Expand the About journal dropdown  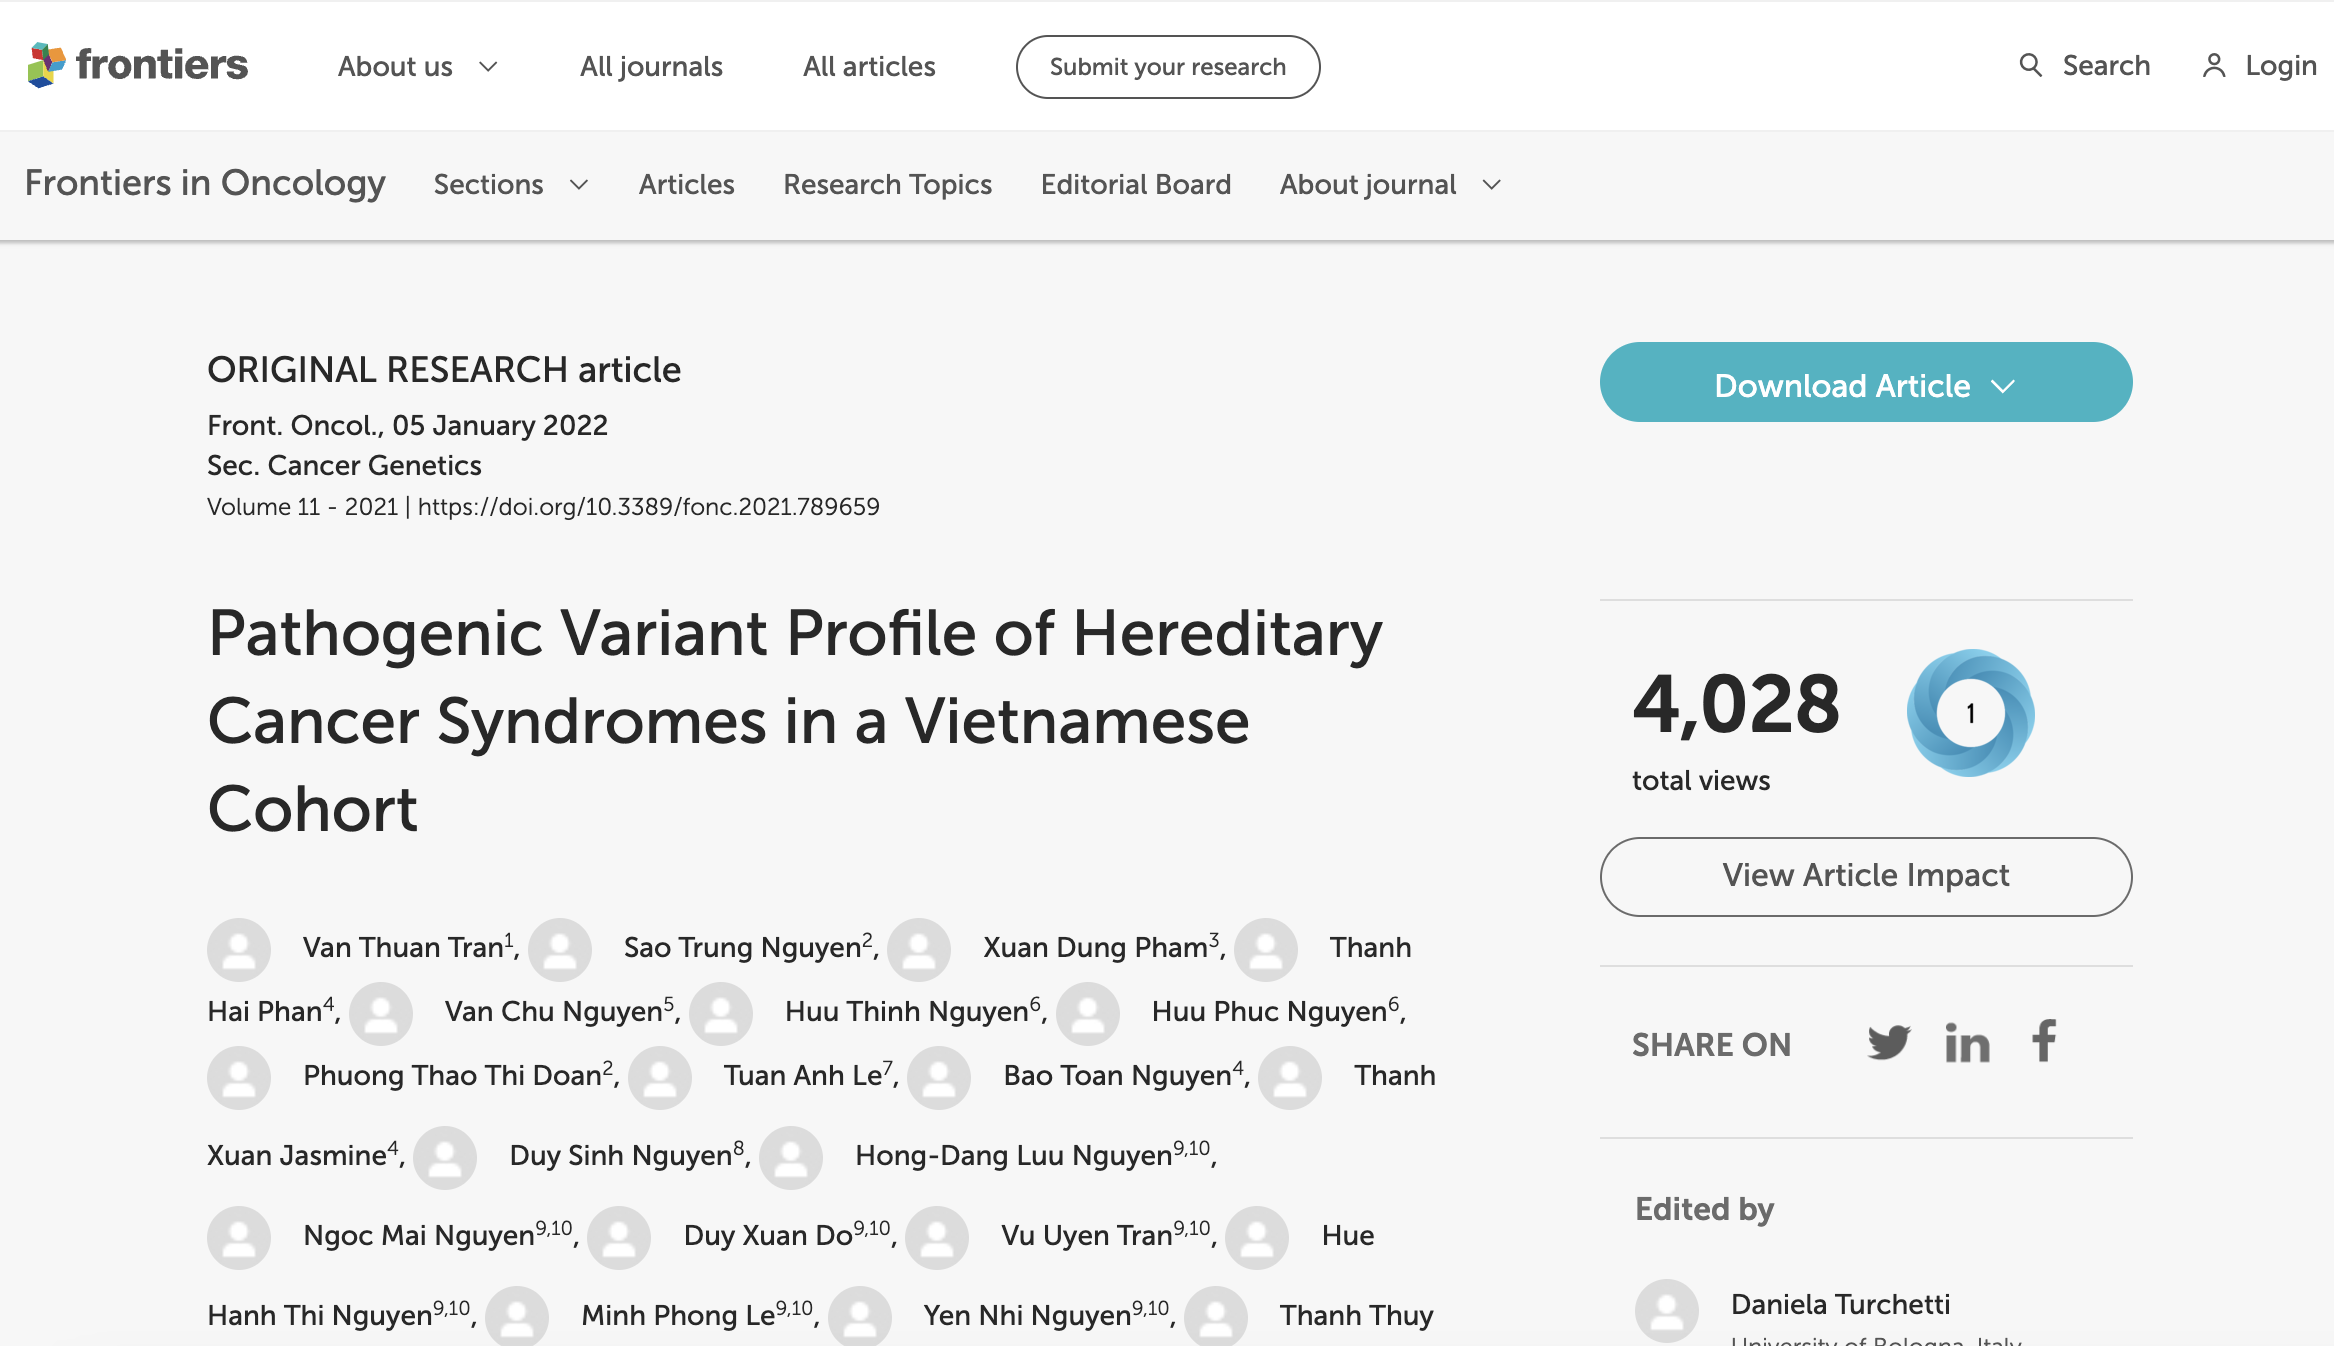(x=1388, y=184)
